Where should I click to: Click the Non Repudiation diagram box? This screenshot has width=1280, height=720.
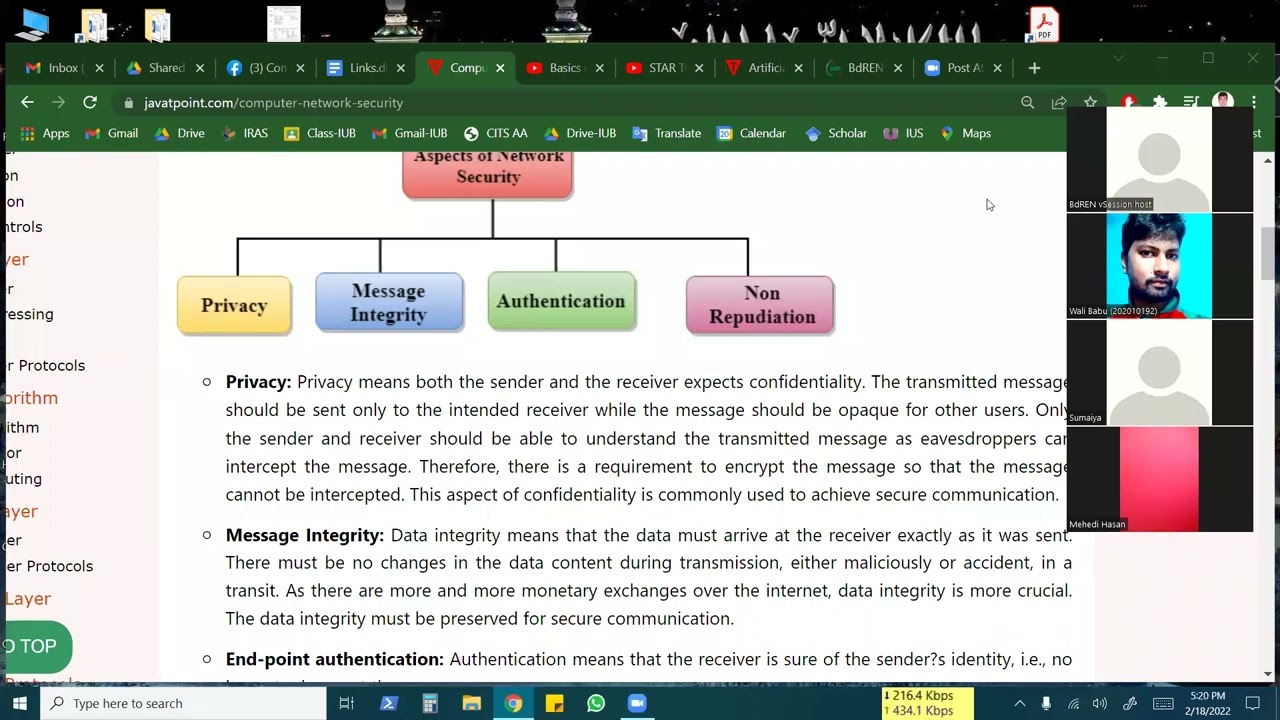[760, 305]
